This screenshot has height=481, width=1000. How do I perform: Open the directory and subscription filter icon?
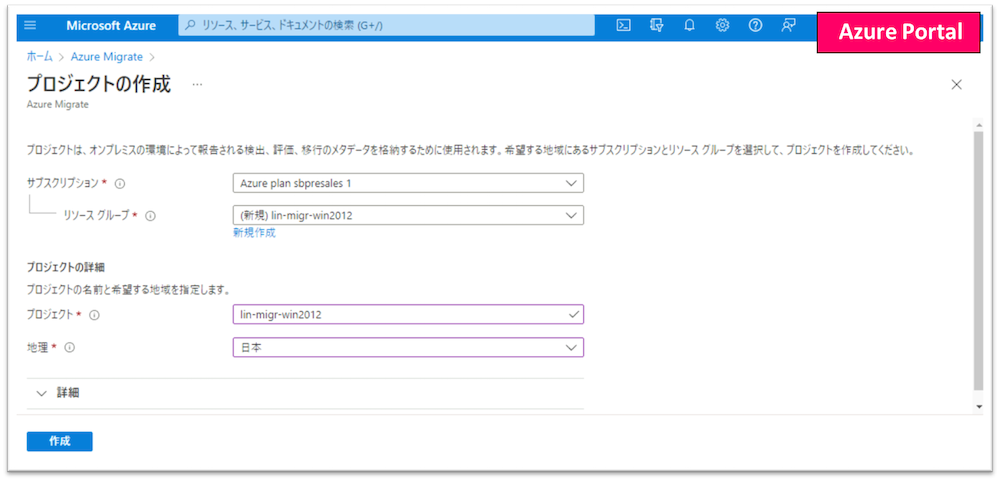(657, 26)
